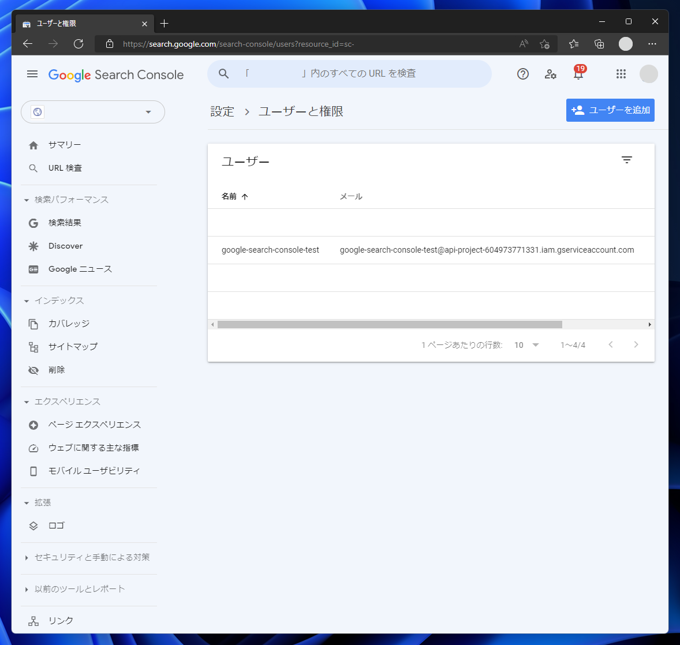The height and width of the screenshot is (645, 680).
Task: Open the help question mark icon
Action: (x=523, y=74)
